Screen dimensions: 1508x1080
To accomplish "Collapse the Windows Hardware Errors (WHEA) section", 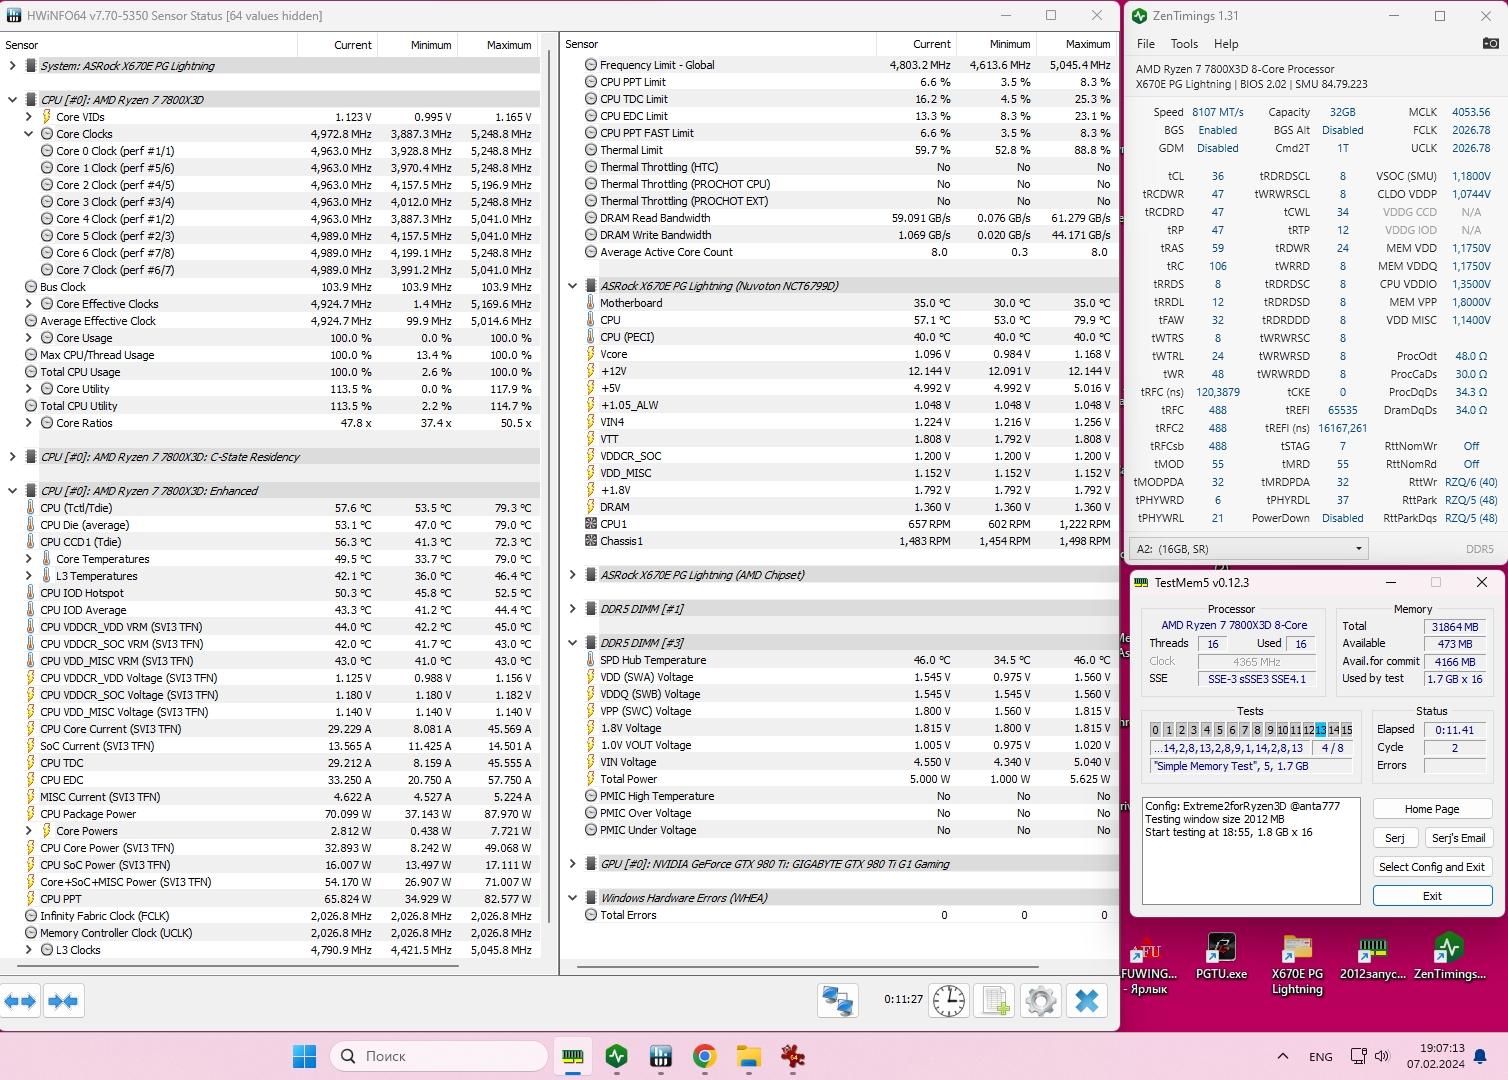I will 572,898.
